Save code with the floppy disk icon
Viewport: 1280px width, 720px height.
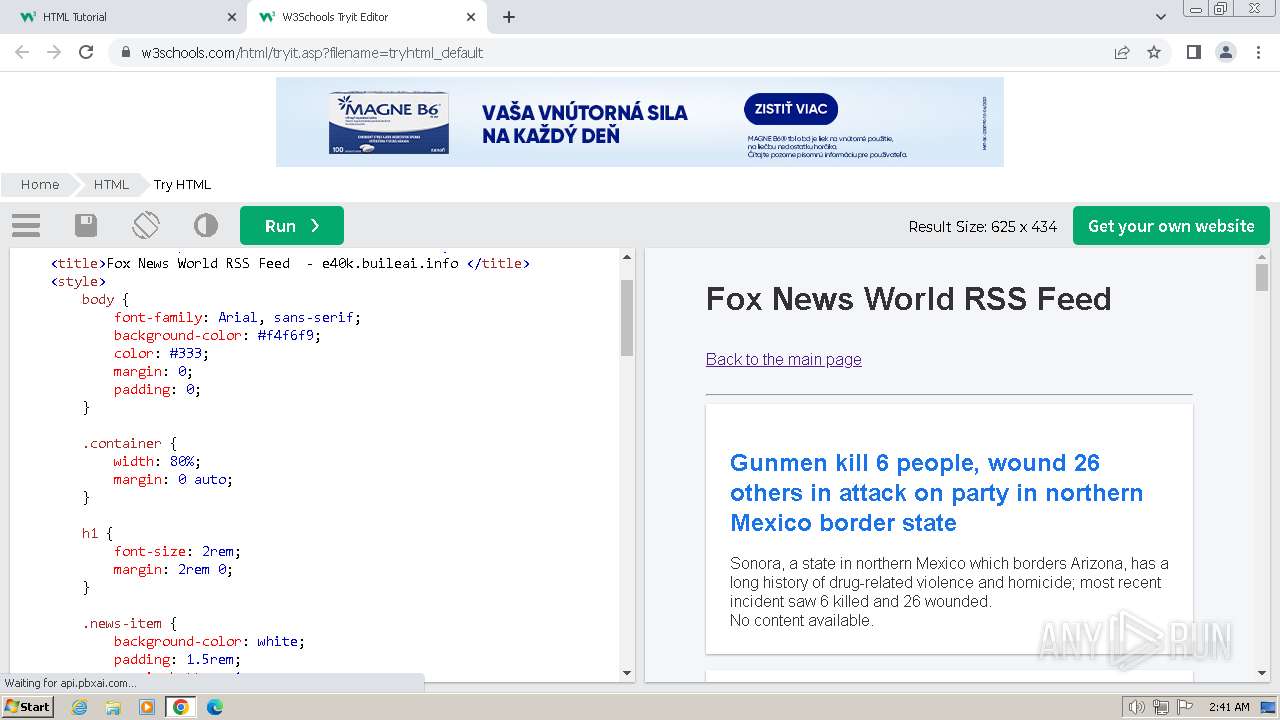(86, 226)
